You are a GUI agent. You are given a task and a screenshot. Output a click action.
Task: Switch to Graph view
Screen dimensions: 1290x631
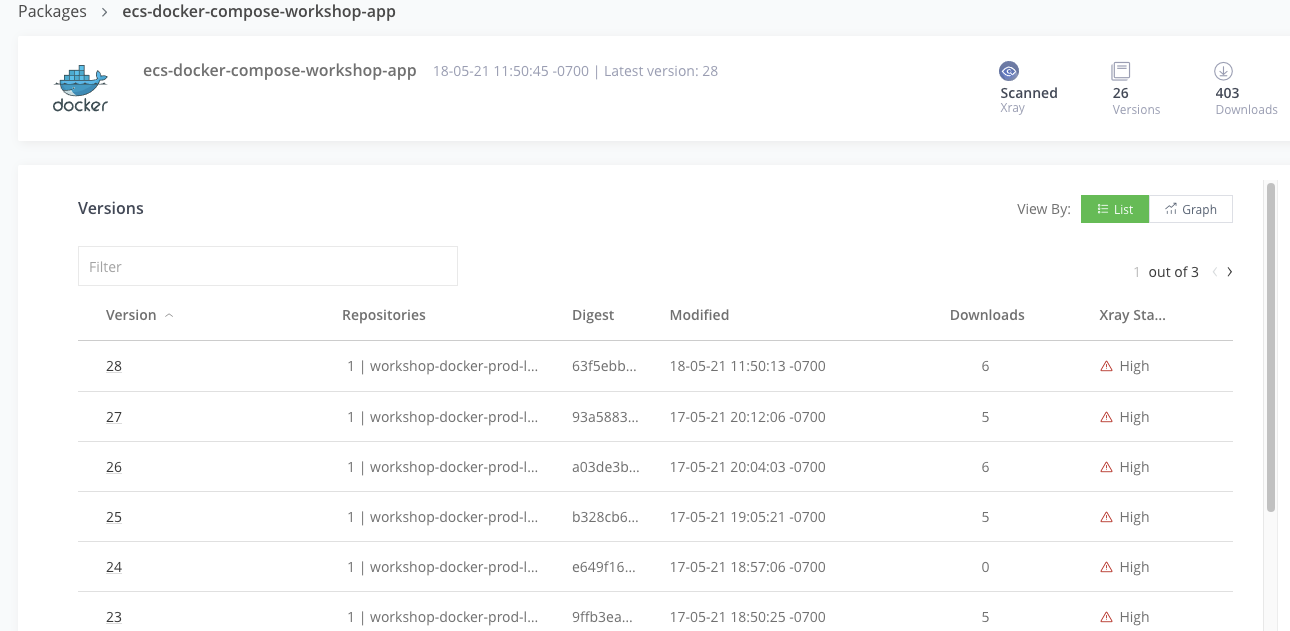pos(1191,209)
